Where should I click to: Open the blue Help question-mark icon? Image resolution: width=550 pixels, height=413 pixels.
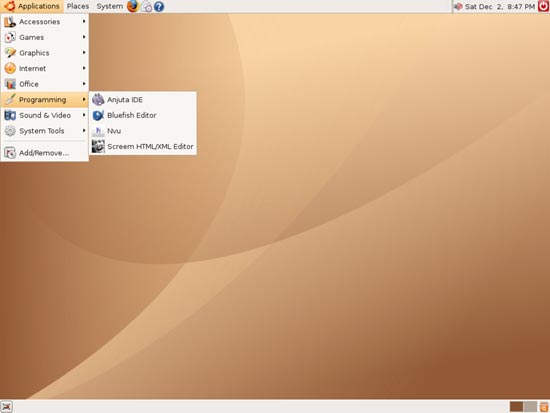pos(159,7)
